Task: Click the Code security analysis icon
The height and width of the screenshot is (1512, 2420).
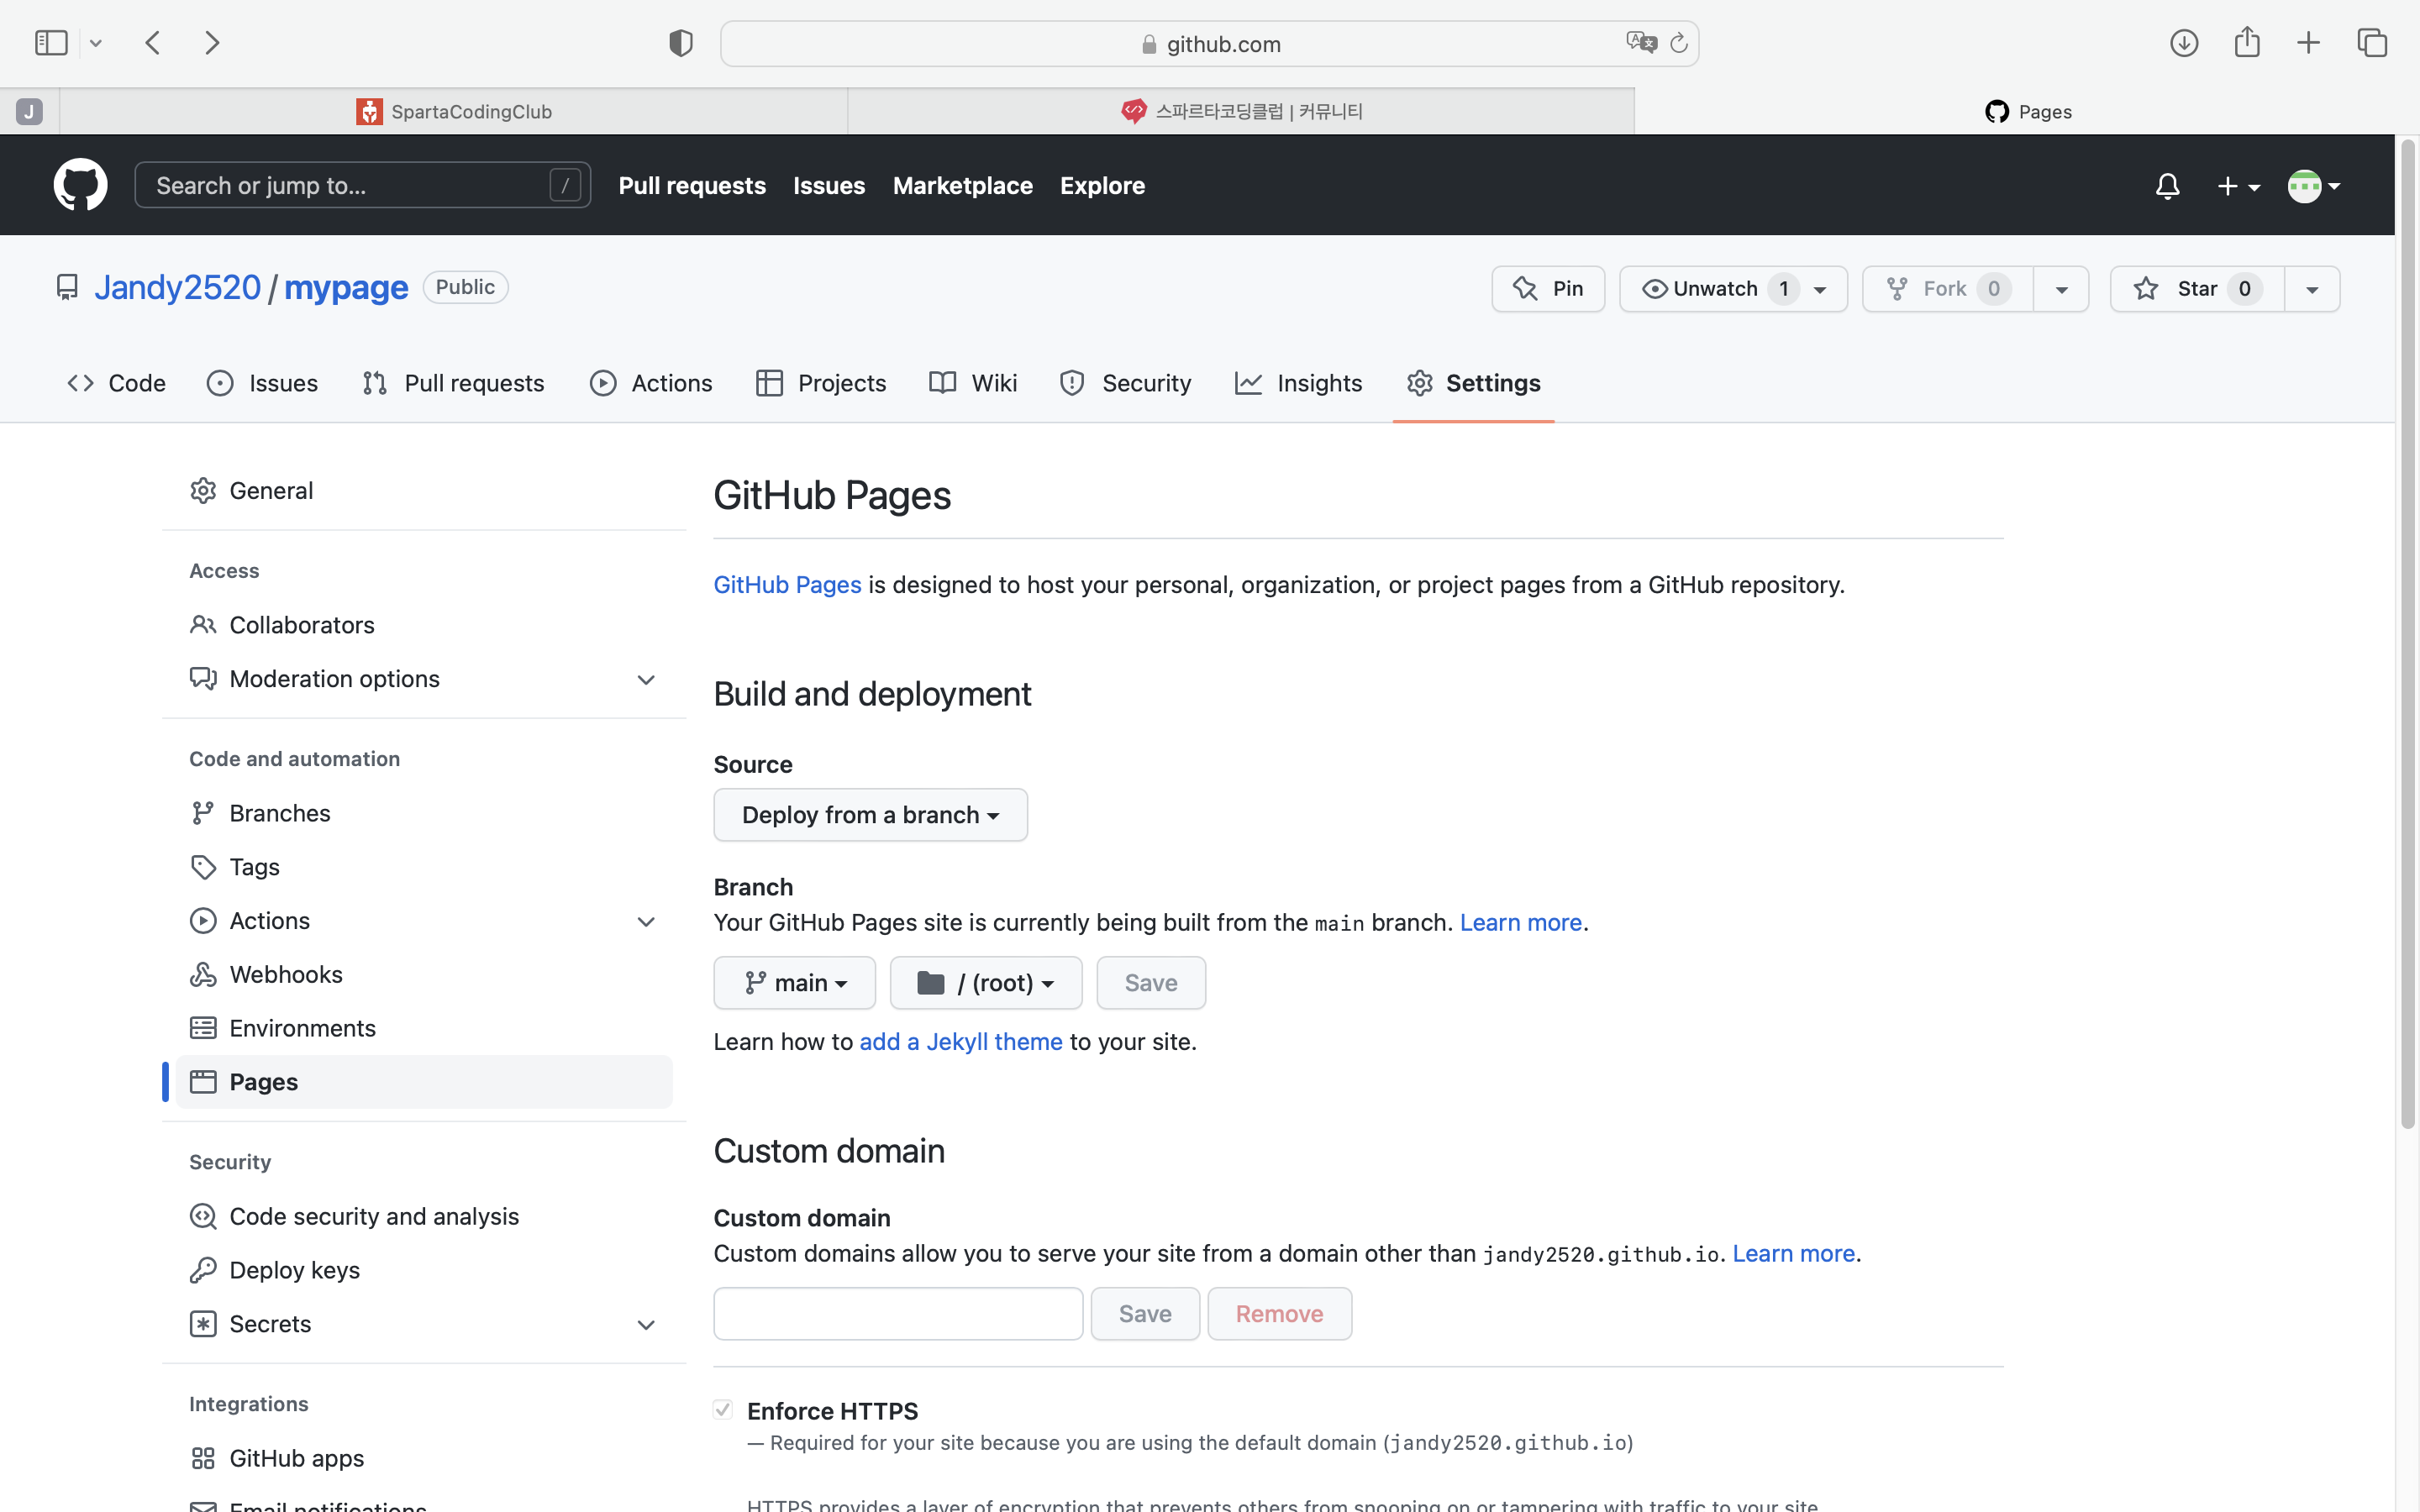Action: [203, 1216]
